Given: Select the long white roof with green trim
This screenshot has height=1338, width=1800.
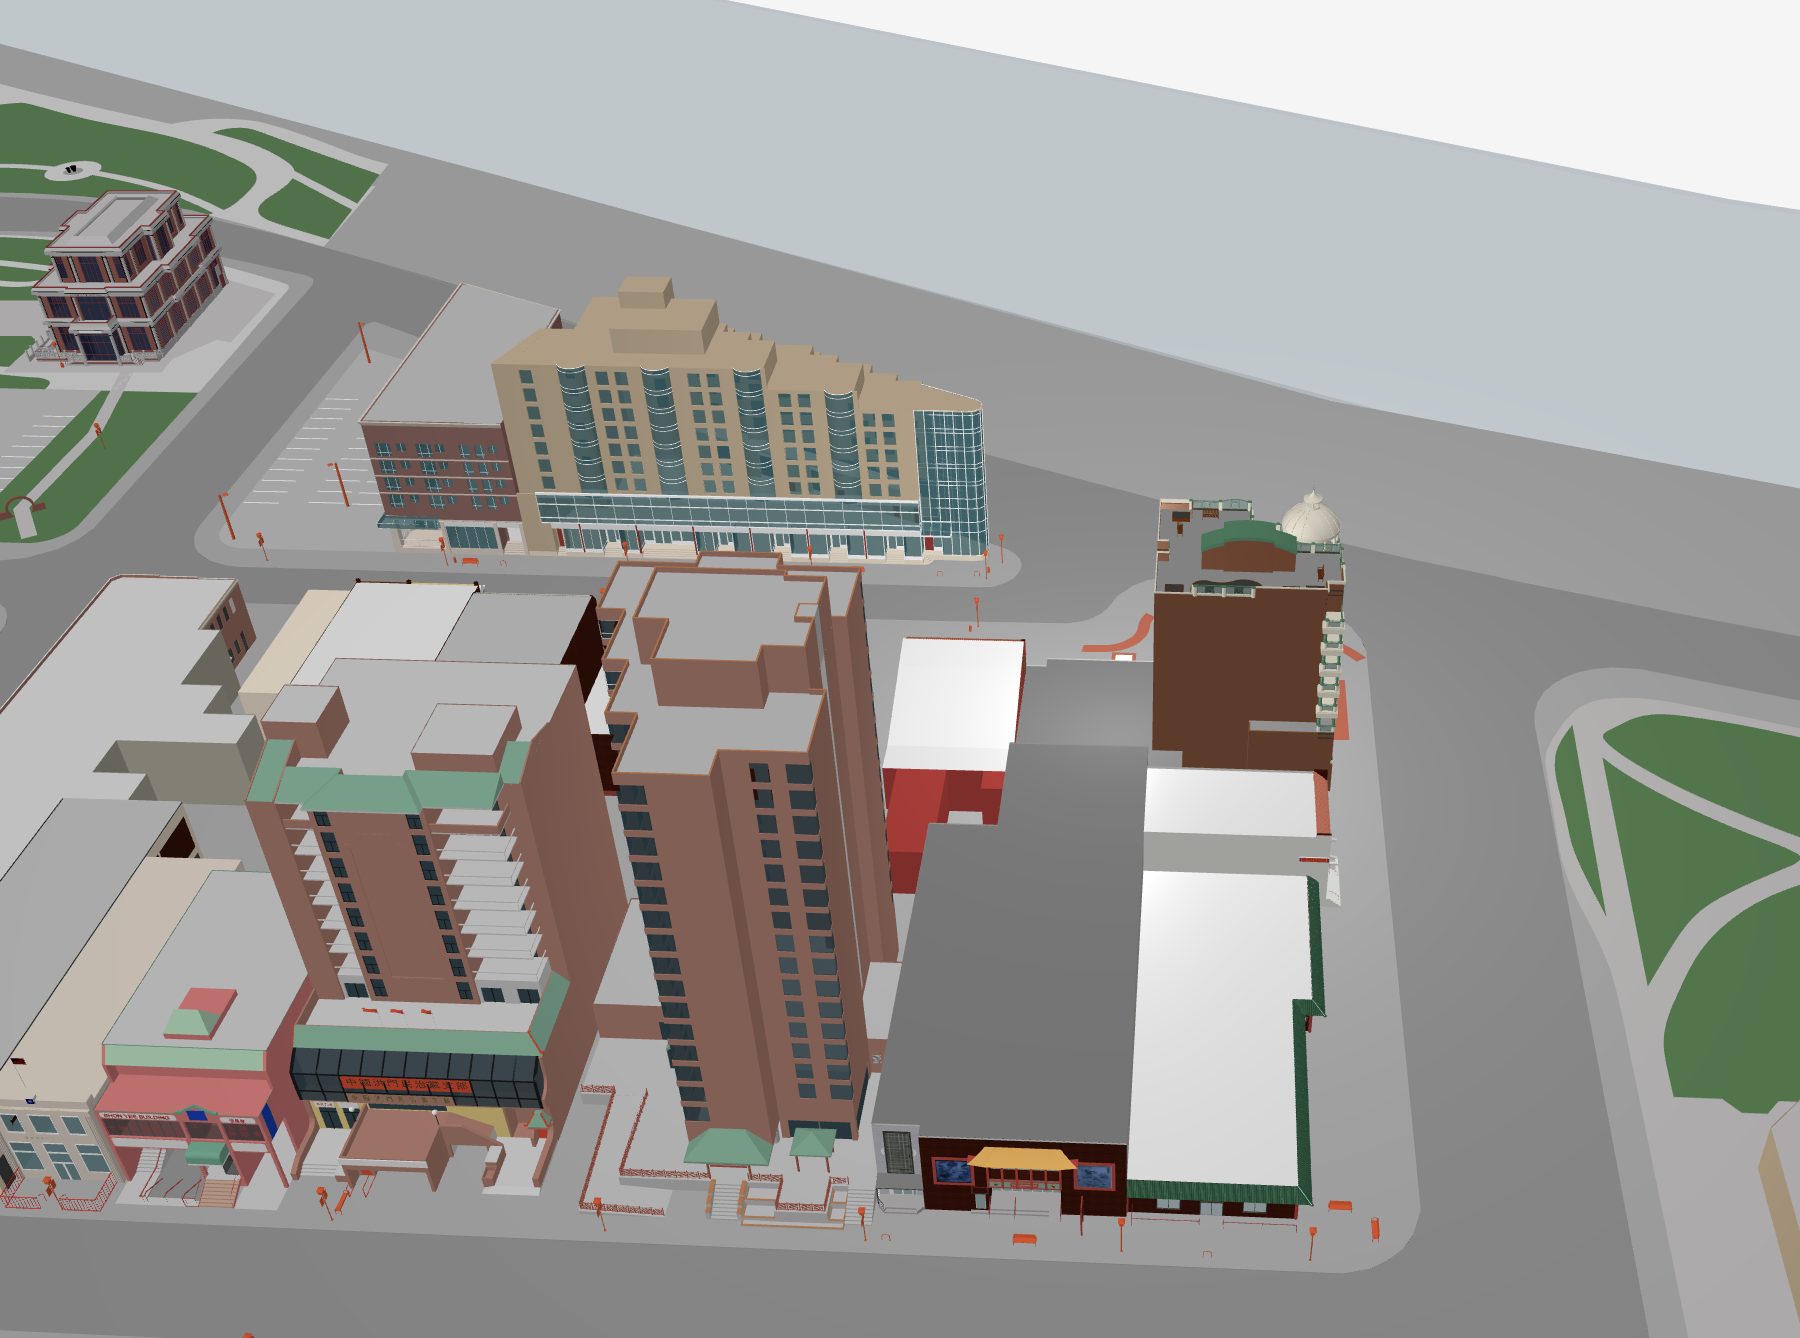Looking at the screenshot, I should [x=1222, y=1030].
